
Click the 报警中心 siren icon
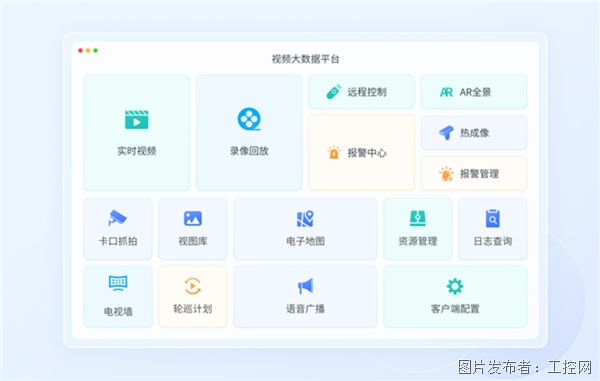334,152
